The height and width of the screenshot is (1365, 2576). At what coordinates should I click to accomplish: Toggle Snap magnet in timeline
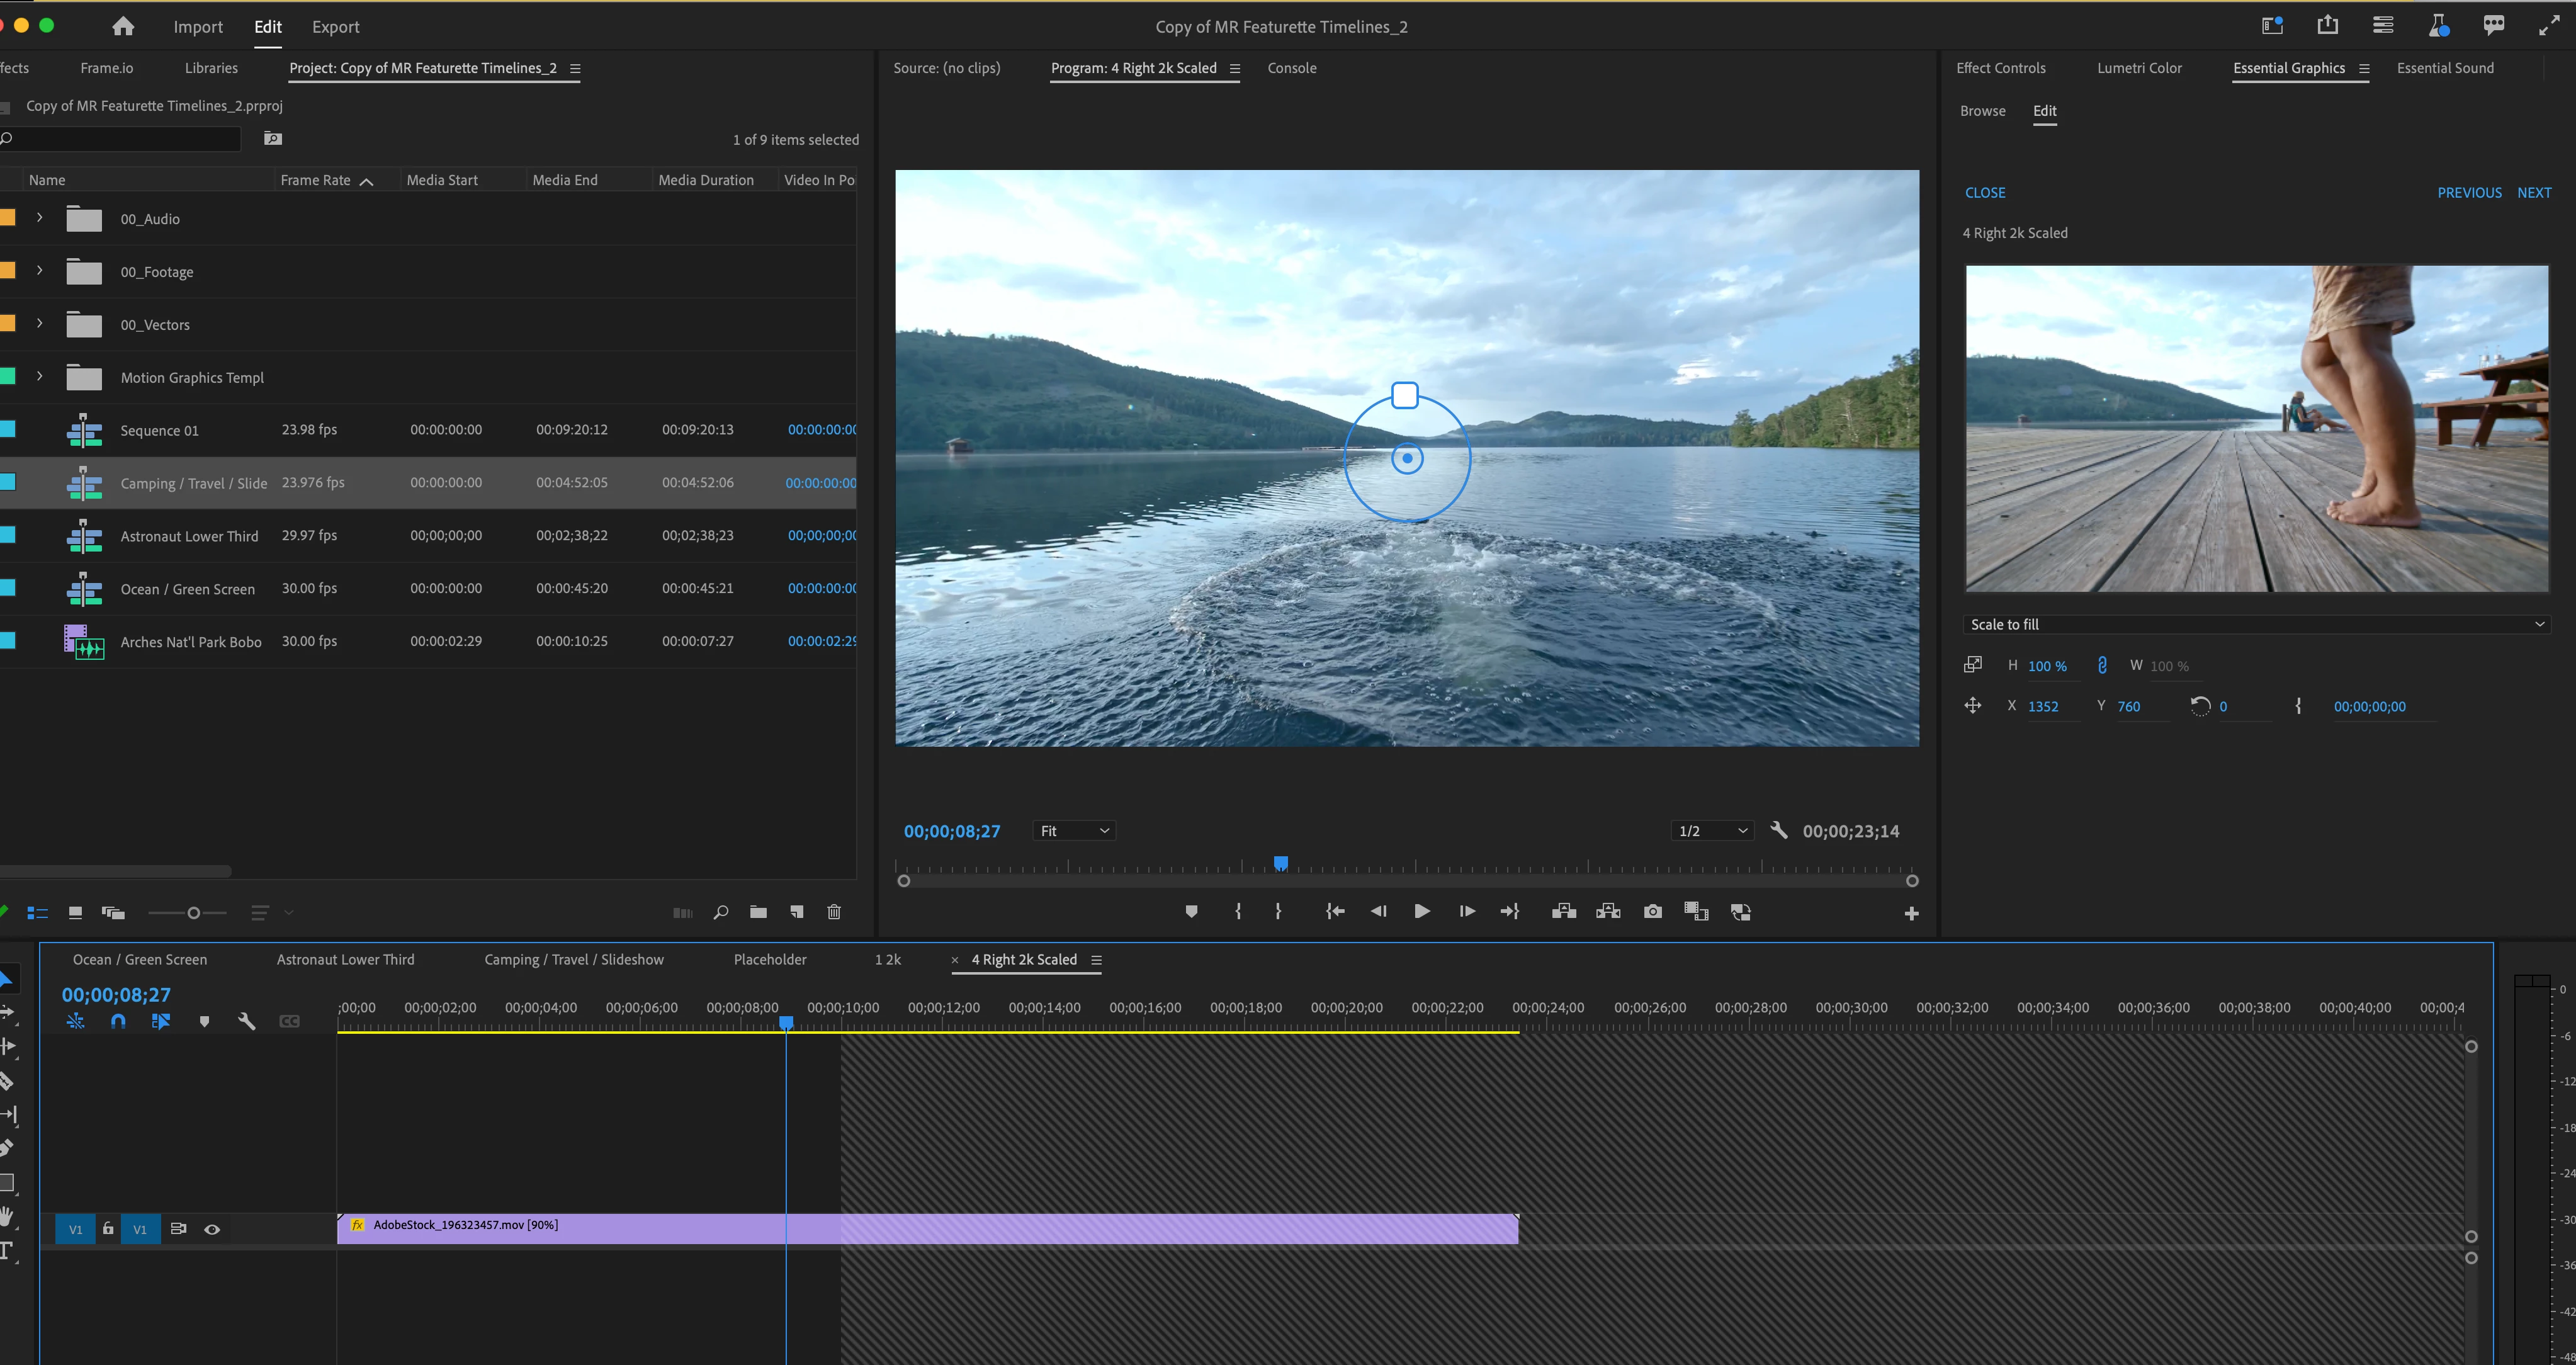click(118, 1022)
